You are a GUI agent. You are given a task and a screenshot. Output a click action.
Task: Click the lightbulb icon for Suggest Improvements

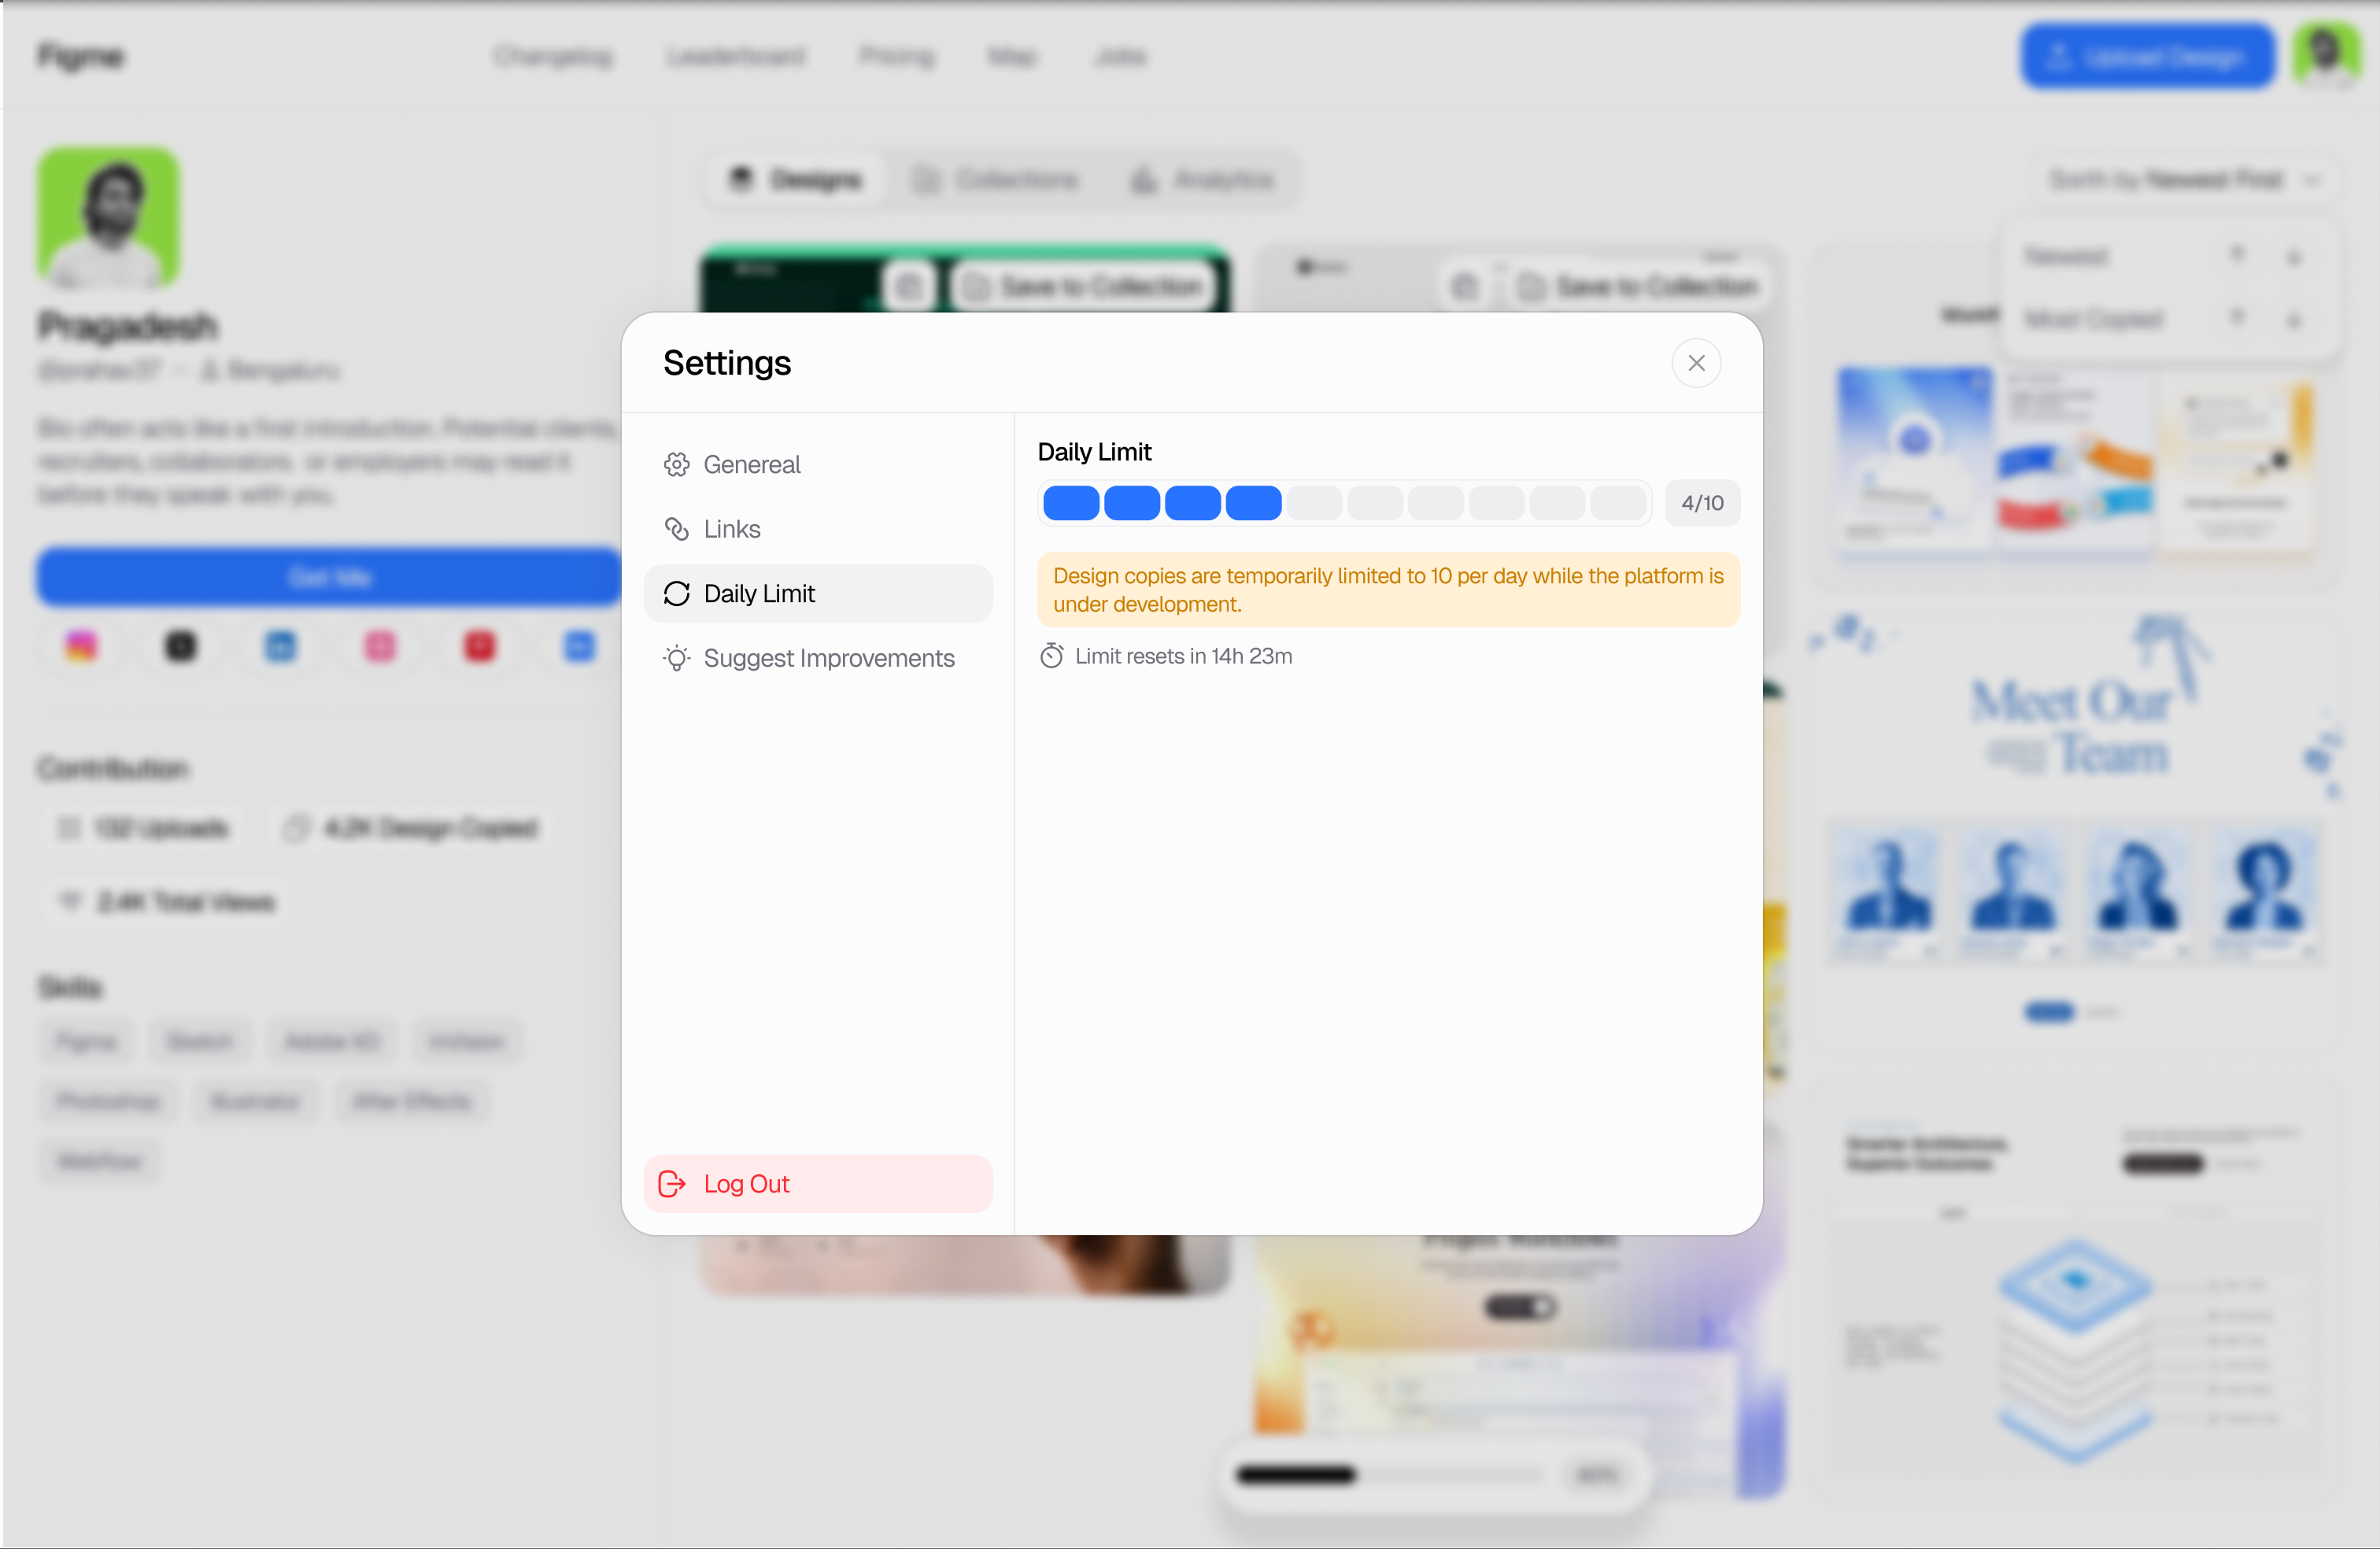pyautogui.click(x=677, y=658)
